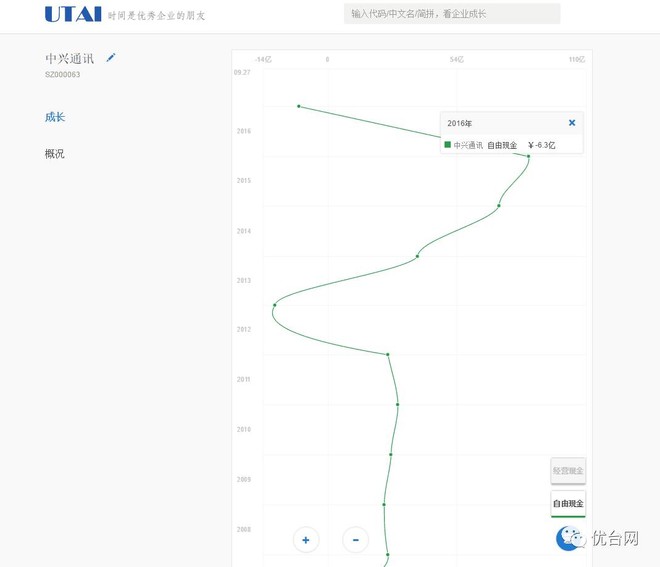
Task: Click the 中兴通讯 company title
Action: pyautogui.click(x=69, y=58)
